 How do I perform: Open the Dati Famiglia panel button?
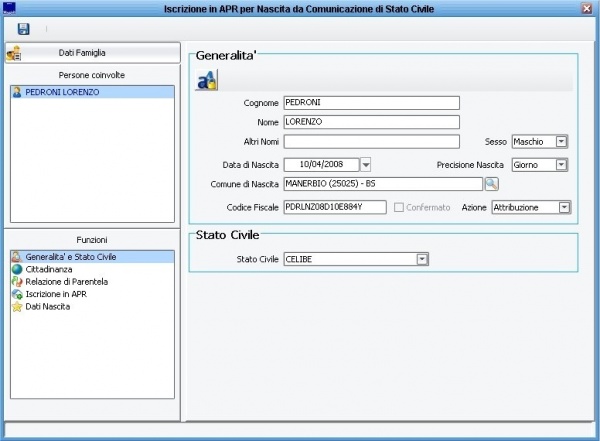pos(92,53)
